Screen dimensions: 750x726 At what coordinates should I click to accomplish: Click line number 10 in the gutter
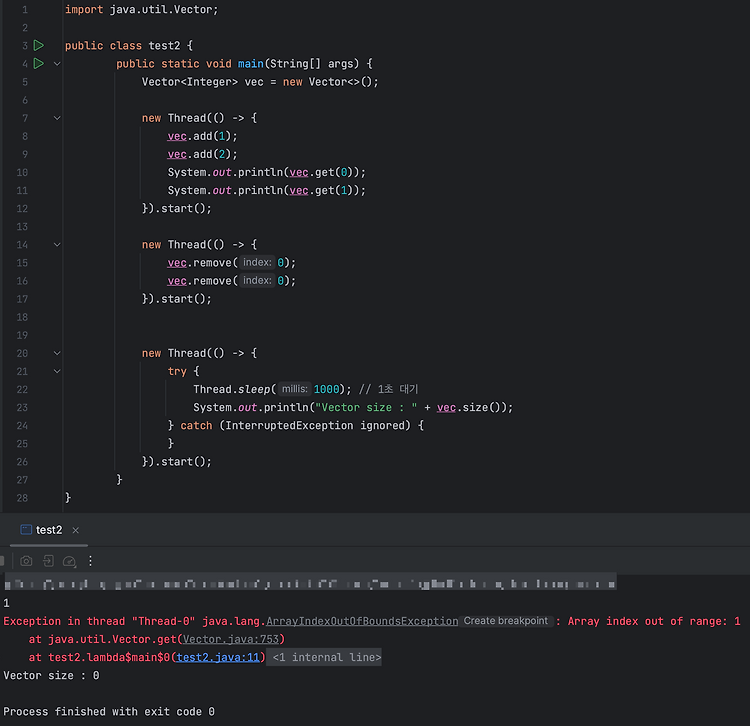click(x=22, y=172)
